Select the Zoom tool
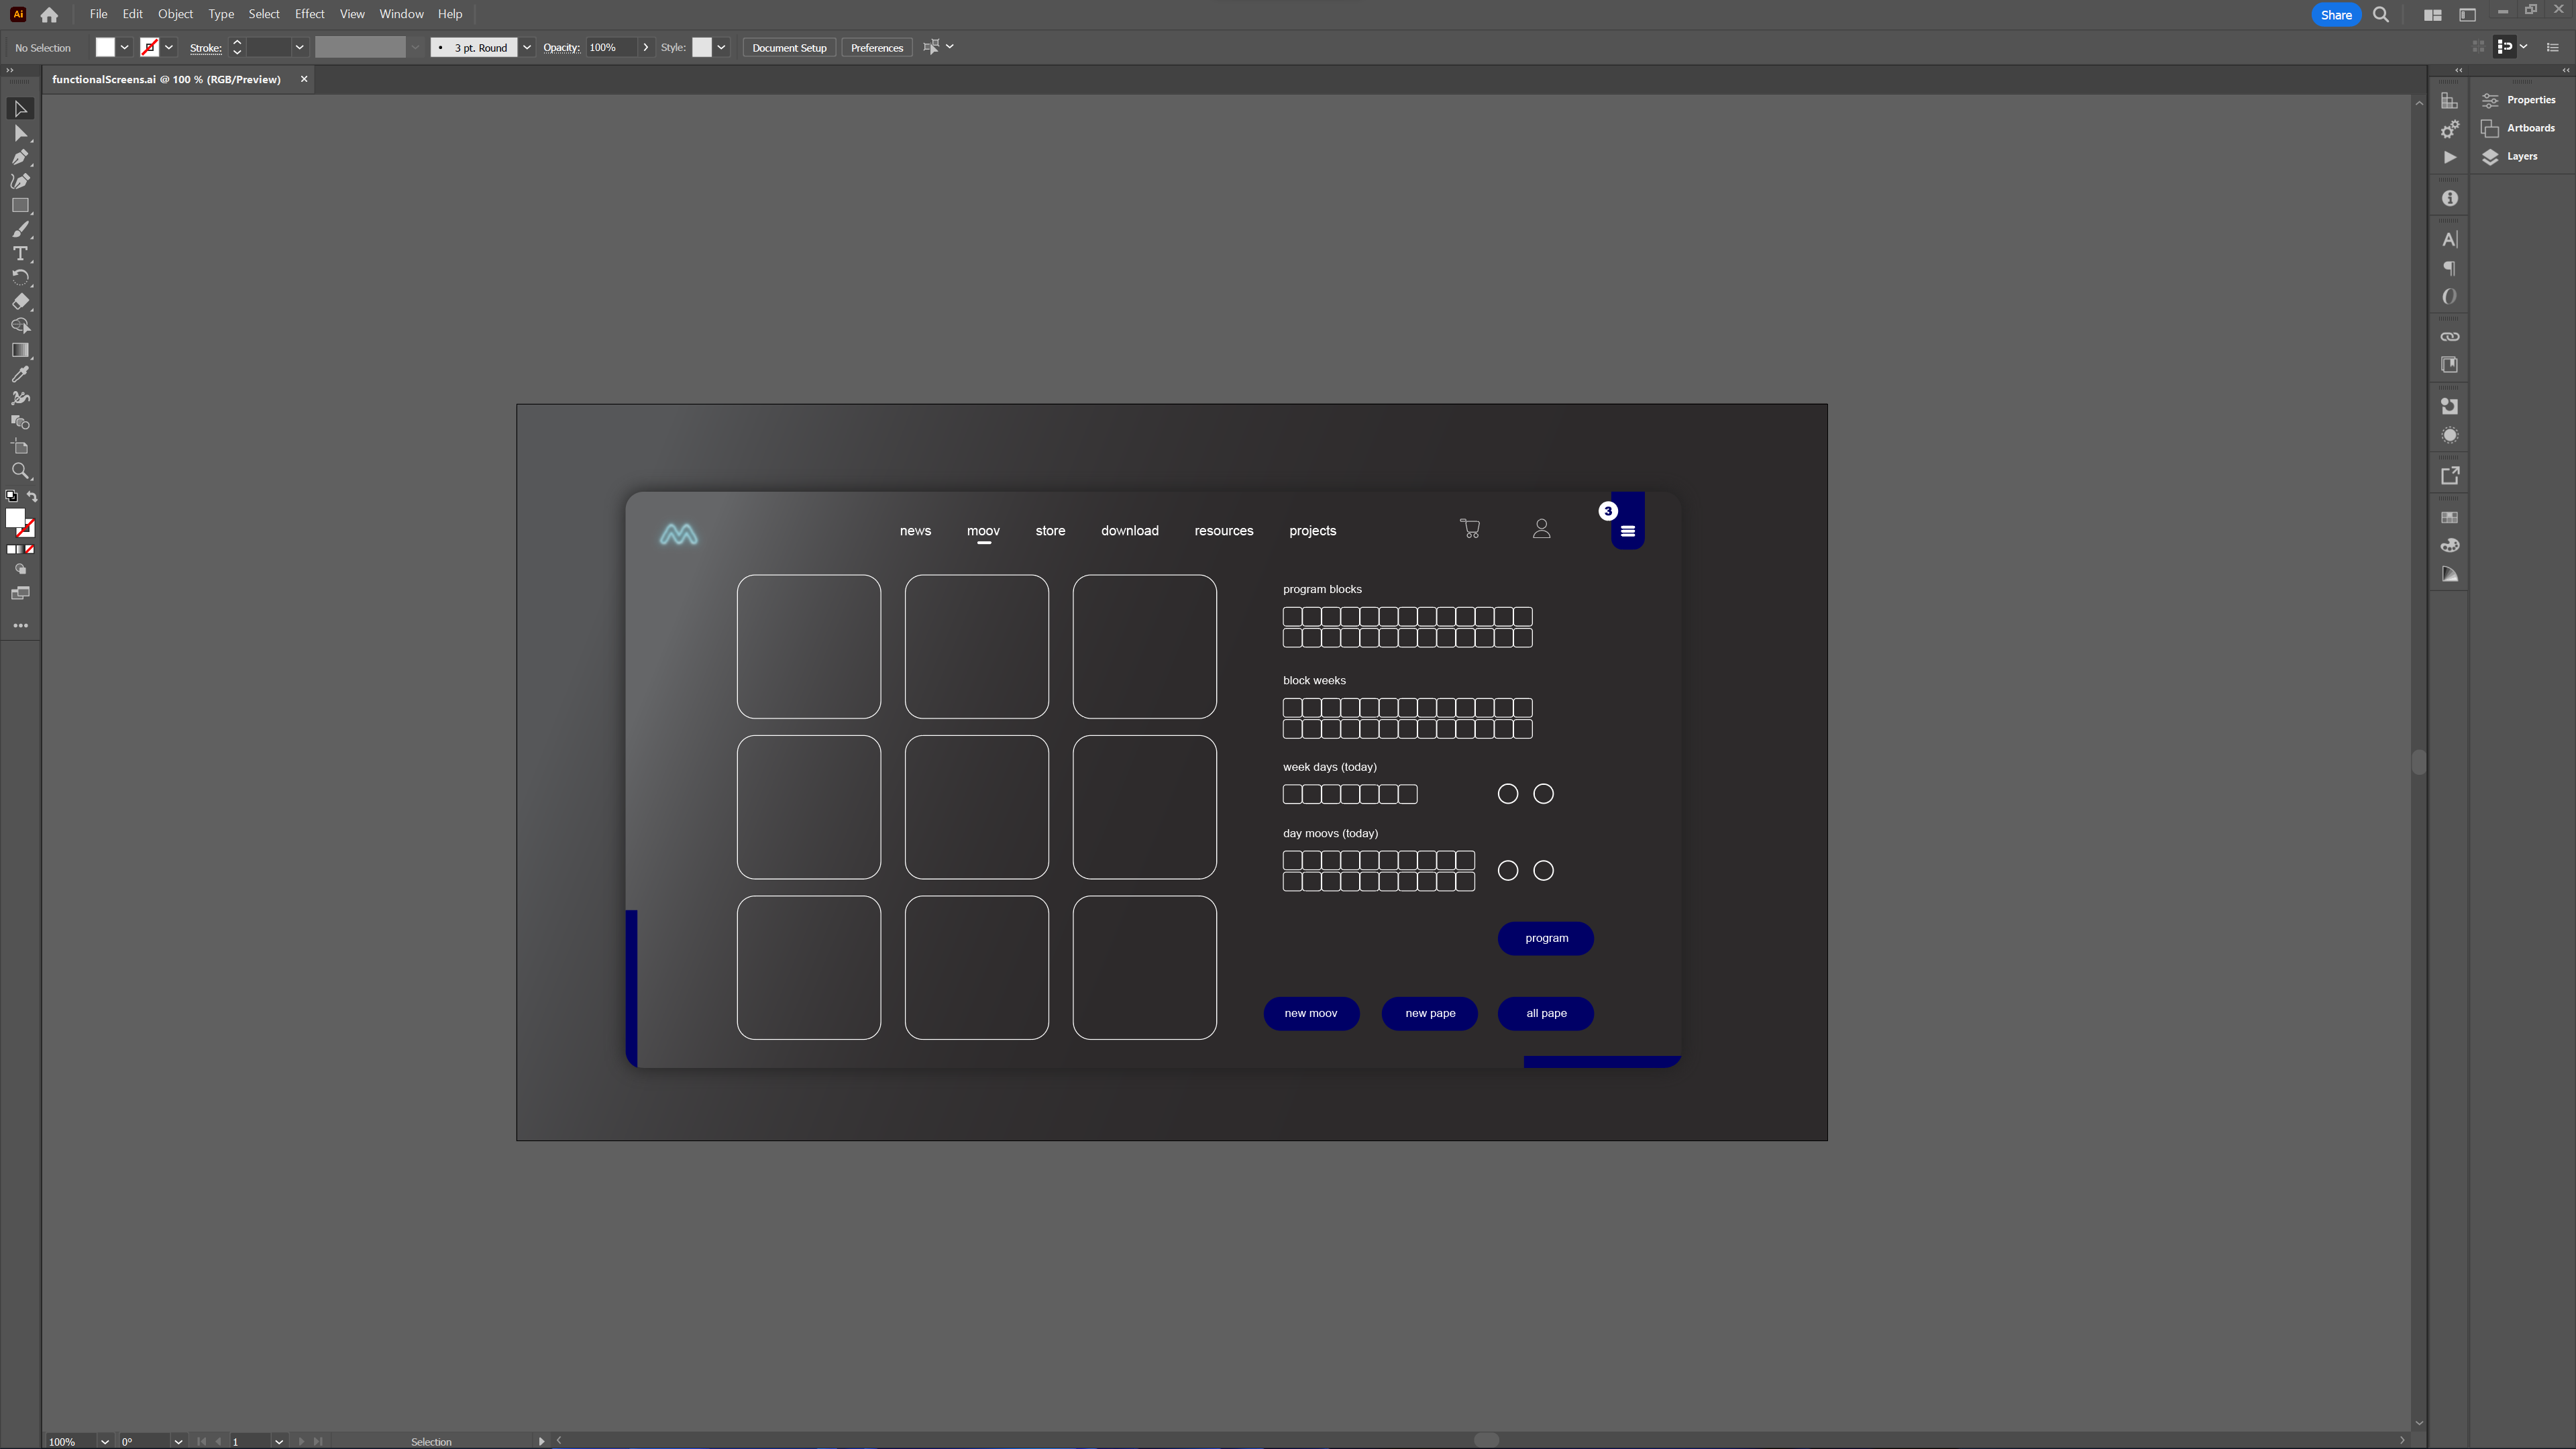The image size is (2576, 1449). (x=20, y=471)
